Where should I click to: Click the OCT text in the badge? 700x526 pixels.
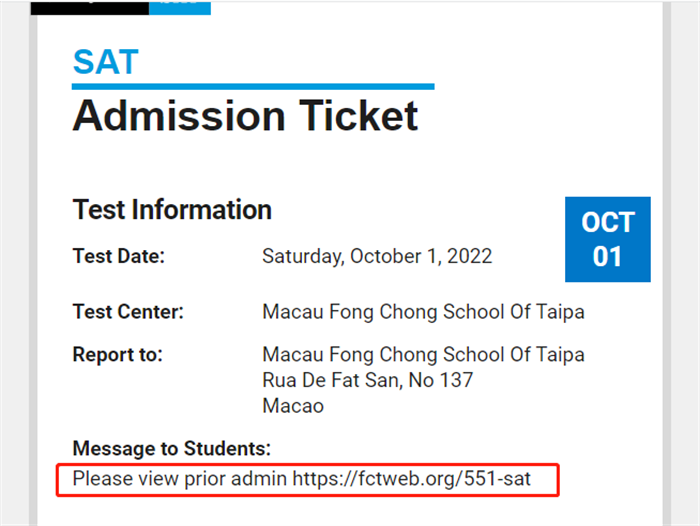(608, 222)
